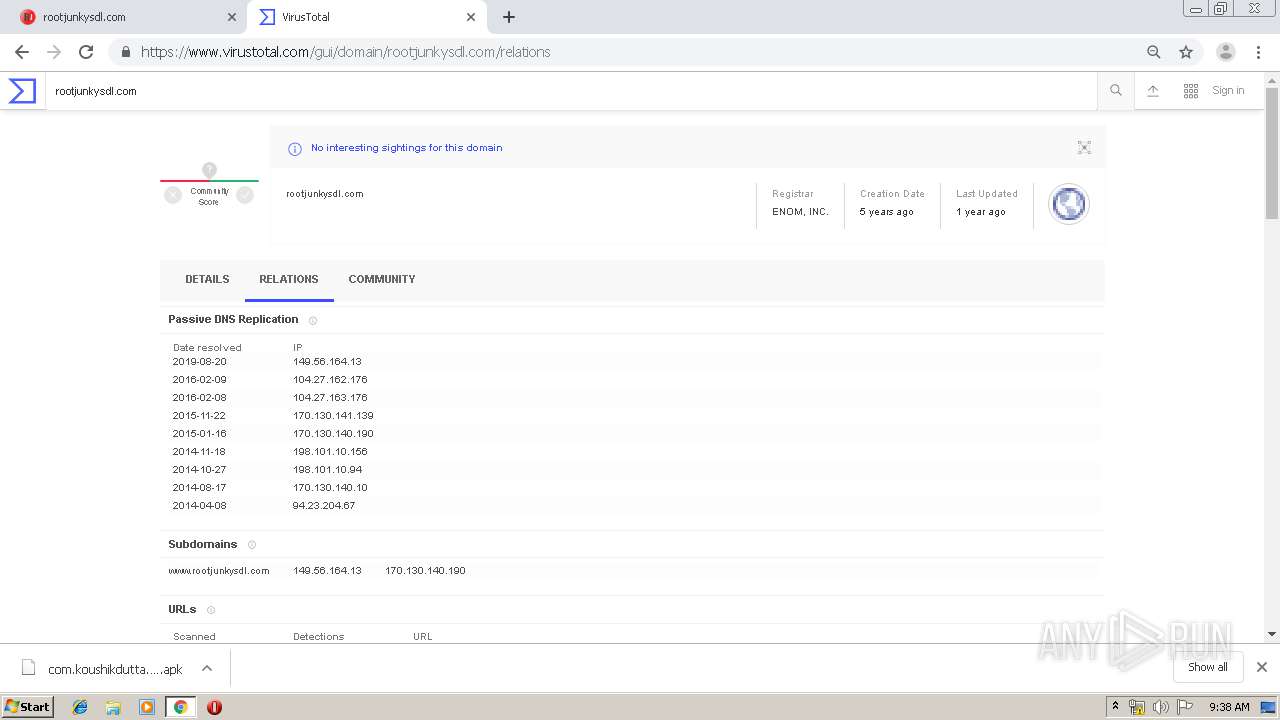Screen dimensions: 1280x720
Task: Click the expand graph icon in the sightings banner
Action: pos(1084,148)
